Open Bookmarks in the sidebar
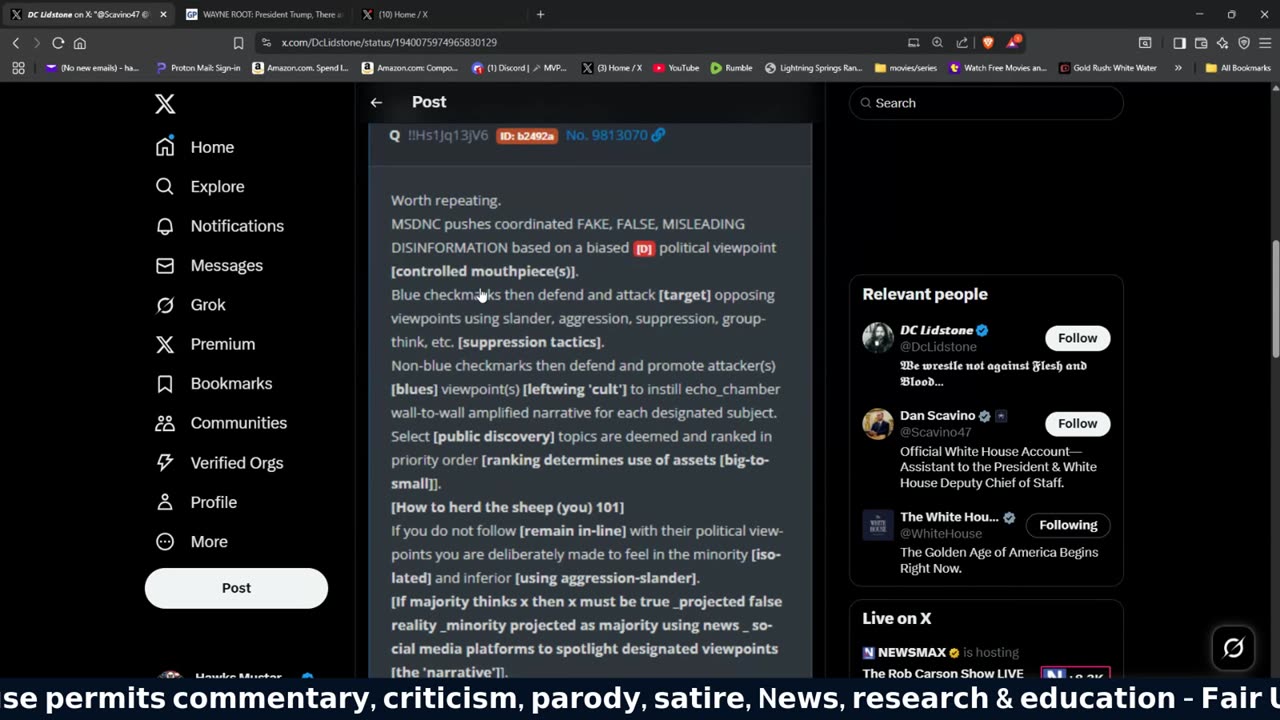Screen dimensions: 1280x720 point(214,383)
